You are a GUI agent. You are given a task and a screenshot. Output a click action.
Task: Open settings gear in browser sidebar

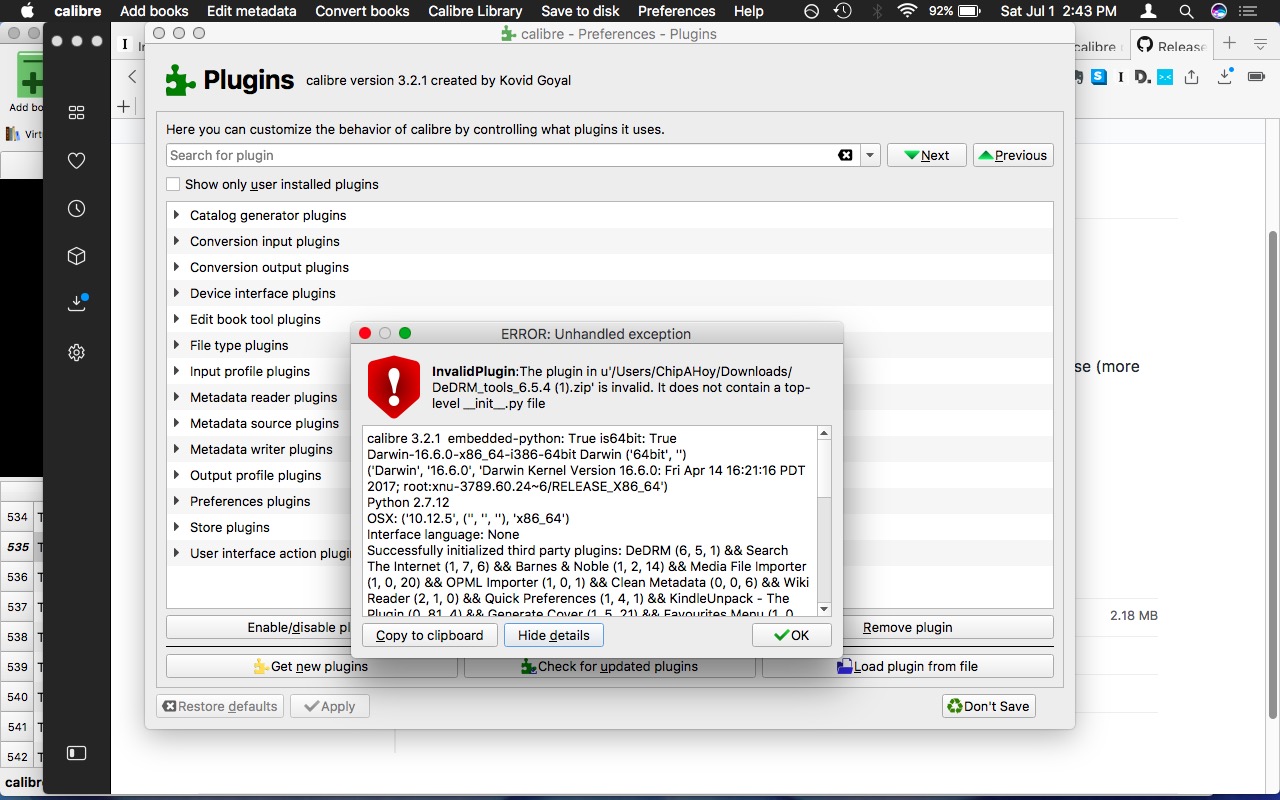click(76, 353)
